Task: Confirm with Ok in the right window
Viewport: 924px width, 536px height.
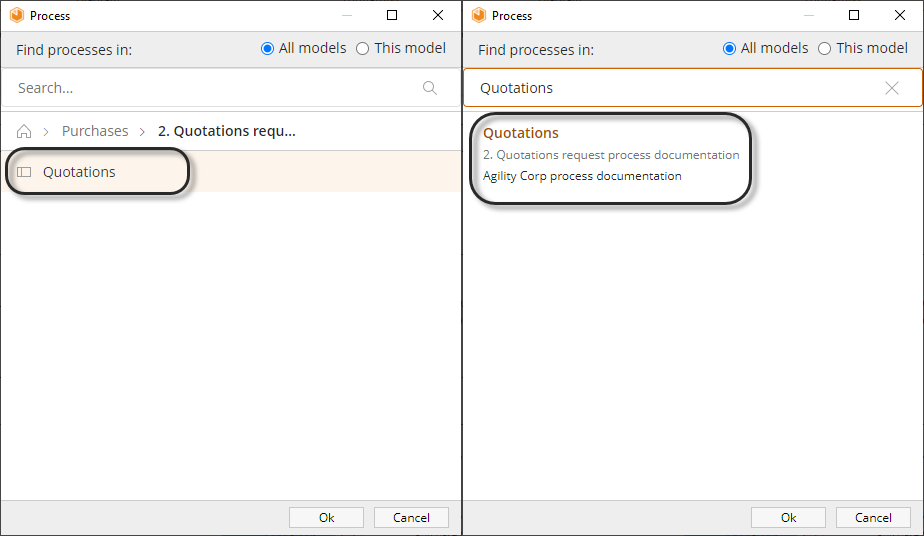Action: point(788,518)
